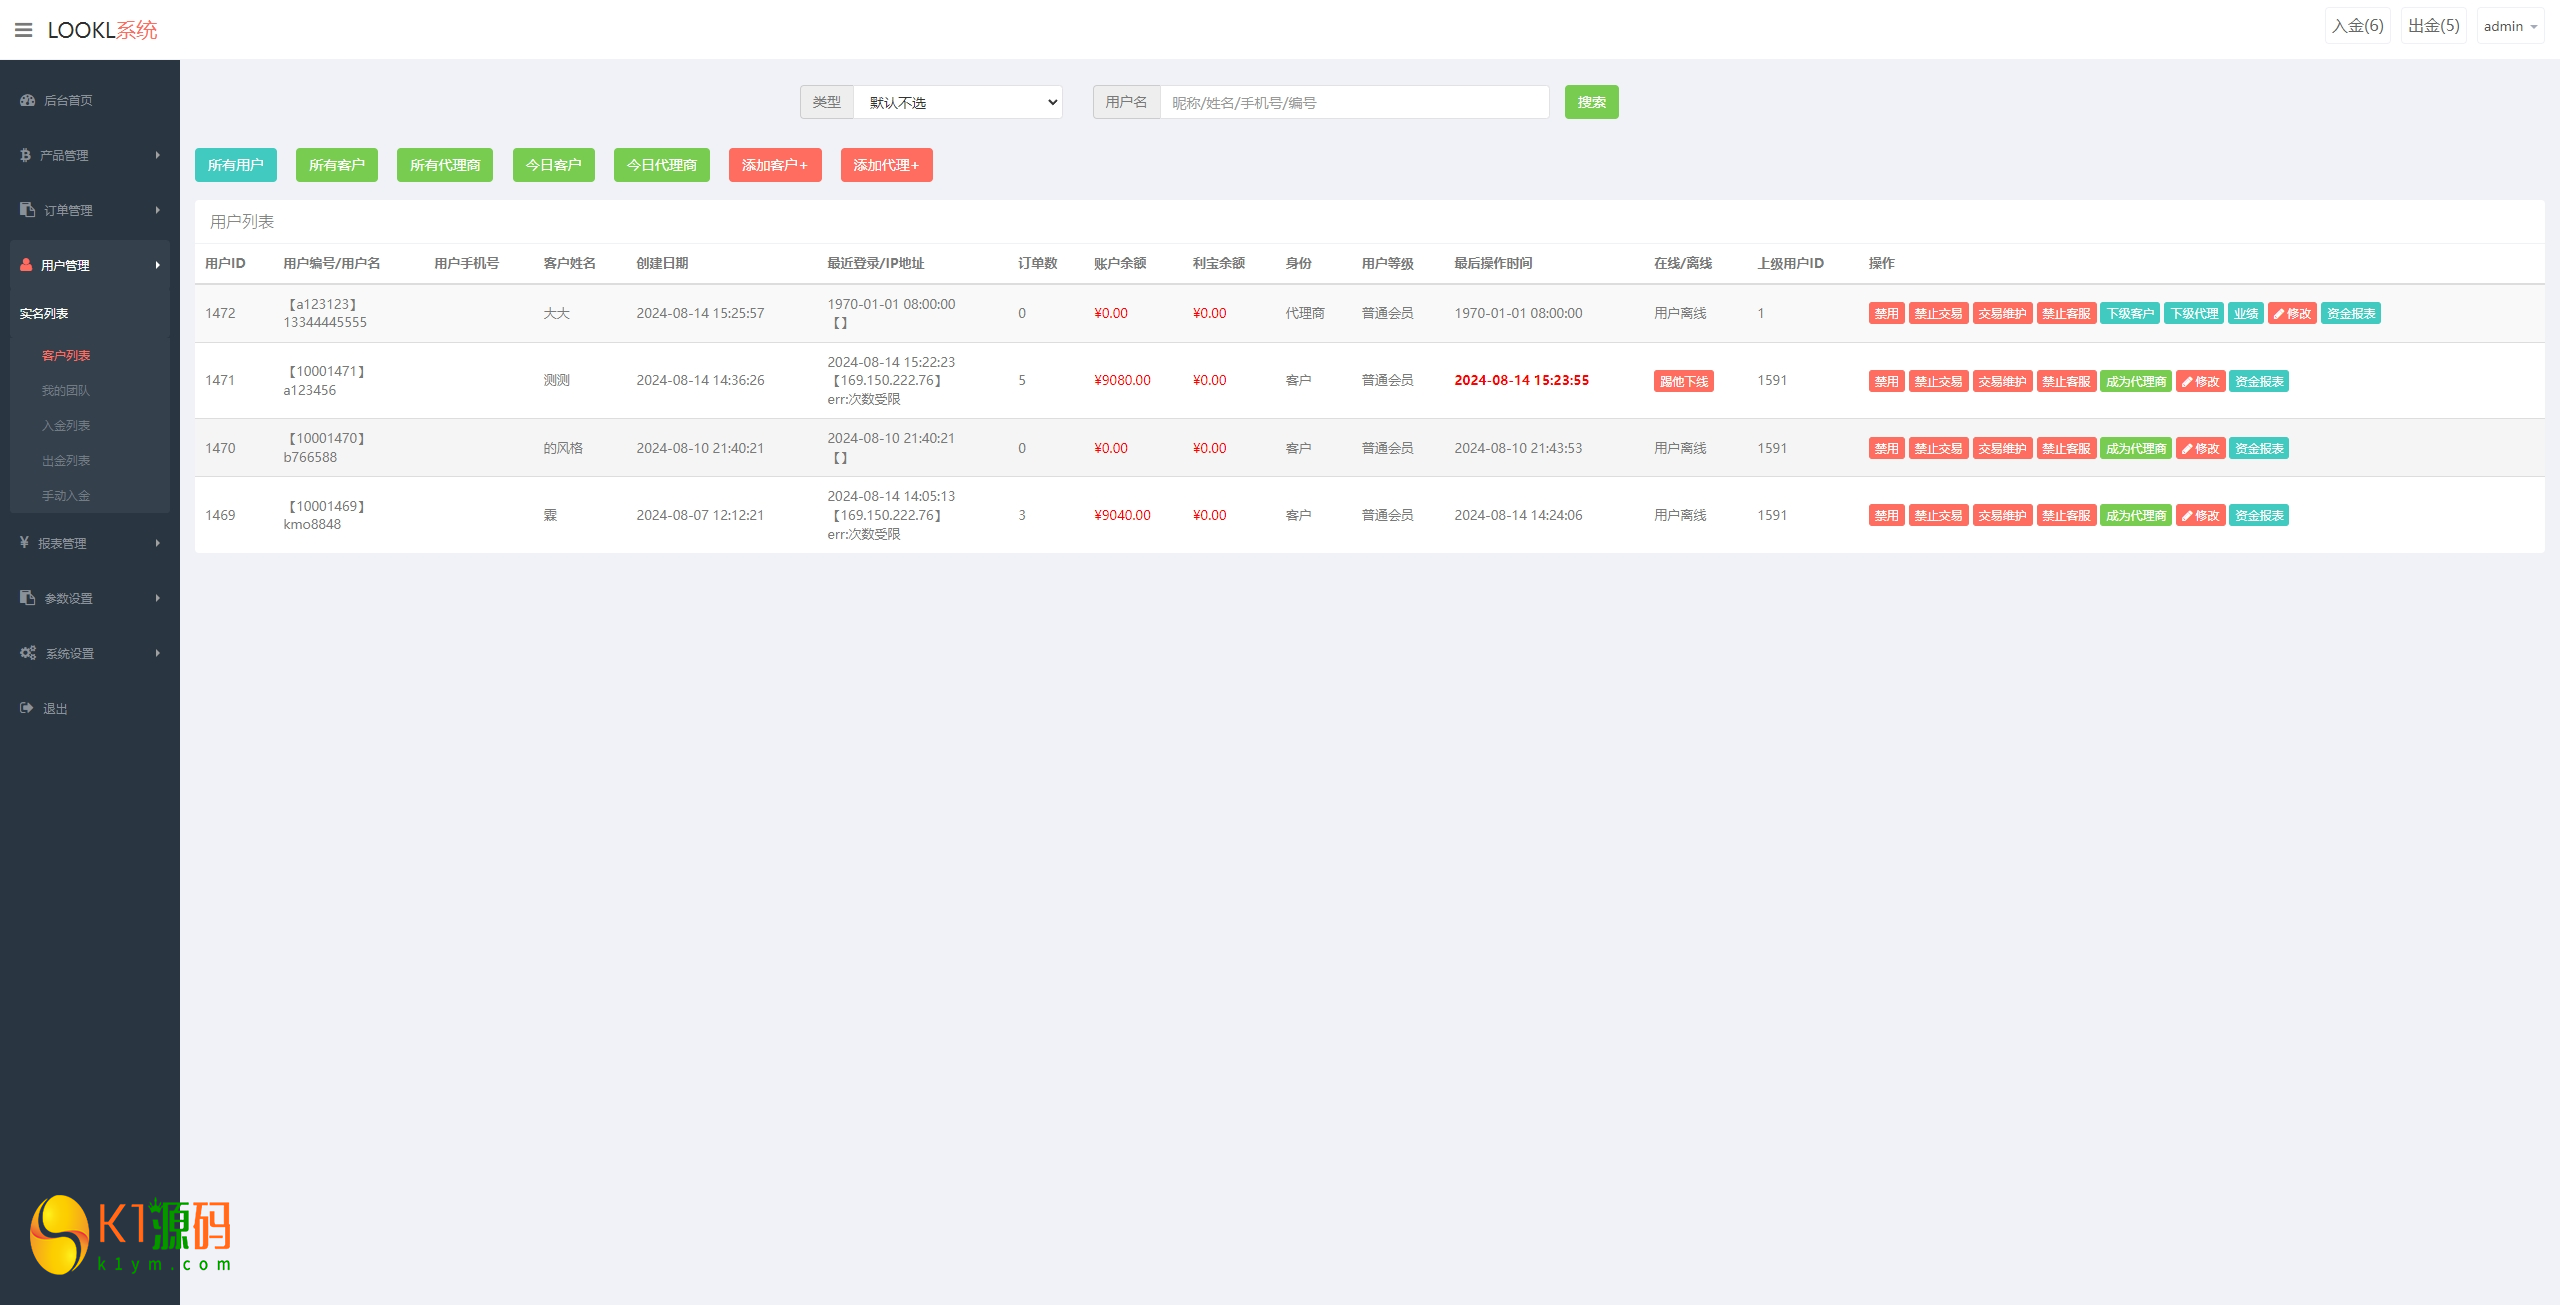Click the 订单管理 sidebar icon
The width and height of the screenshot is (2560, 1305).
(x=27, y=210)
